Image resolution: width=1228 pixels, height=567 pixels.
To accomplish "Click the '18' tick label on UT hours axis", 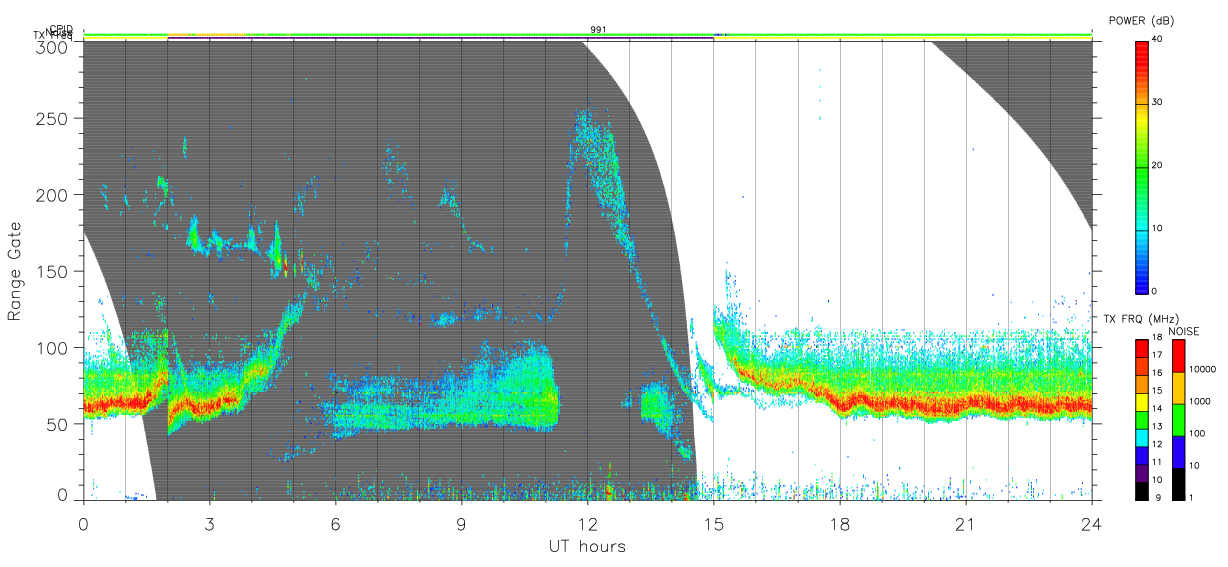I will coord(839,523).
